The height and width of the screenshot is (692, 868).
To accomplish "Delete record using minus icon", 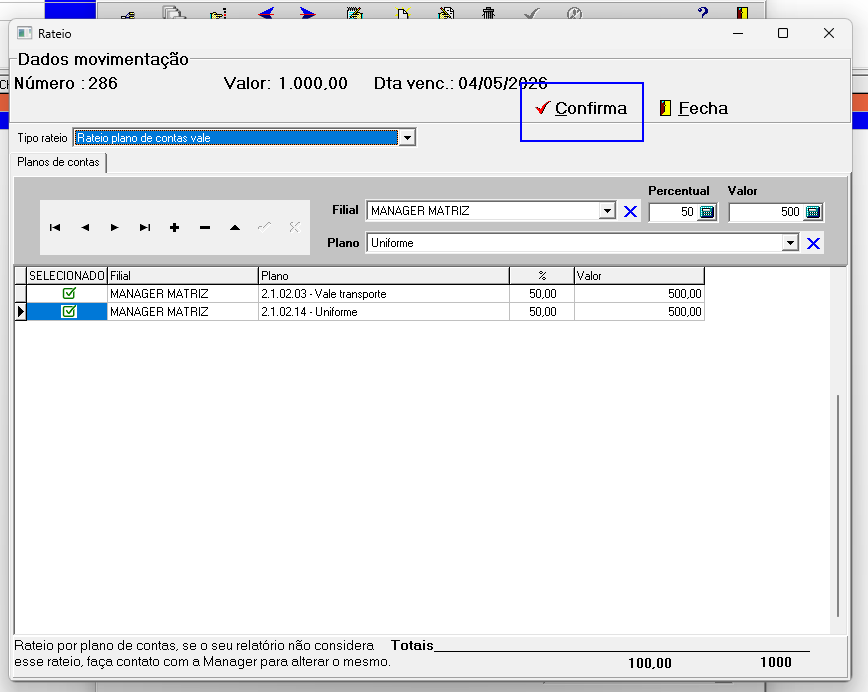I will coord(205,228).
